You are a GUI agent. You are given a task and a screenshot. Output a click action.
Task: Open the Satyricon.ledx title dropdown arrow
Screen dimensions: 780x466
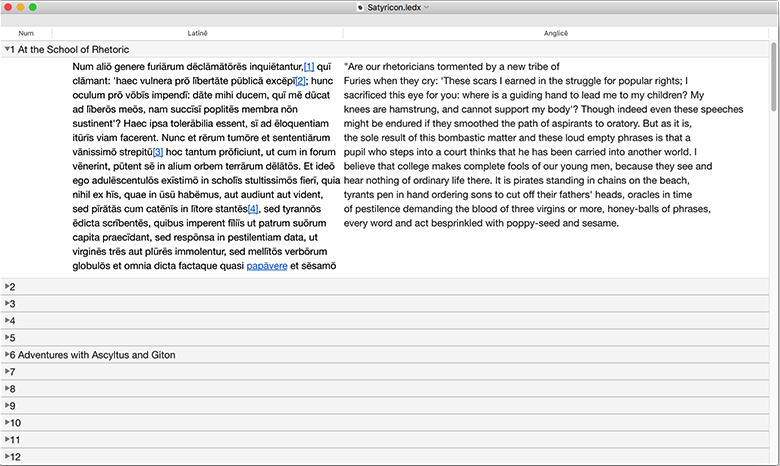coord(426,7)
